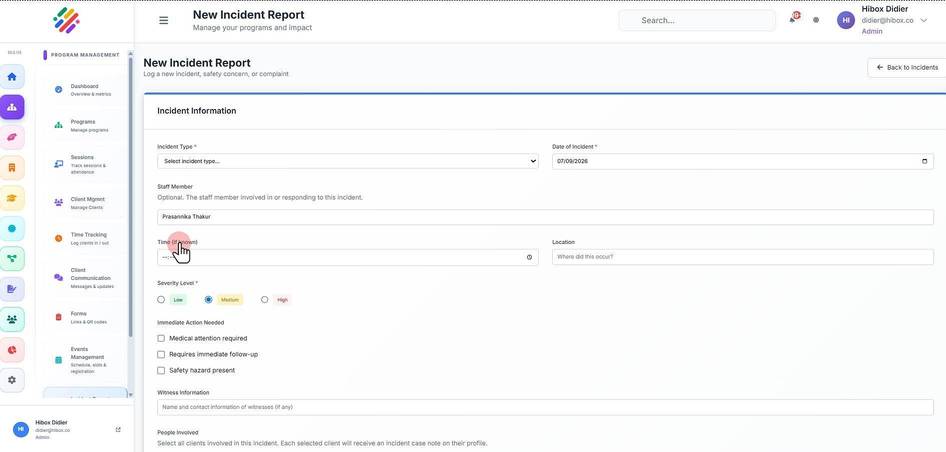This screenshot has width=946, height=452.
Task: Open Client Mgmnt menu item
Action: (84, 203)
